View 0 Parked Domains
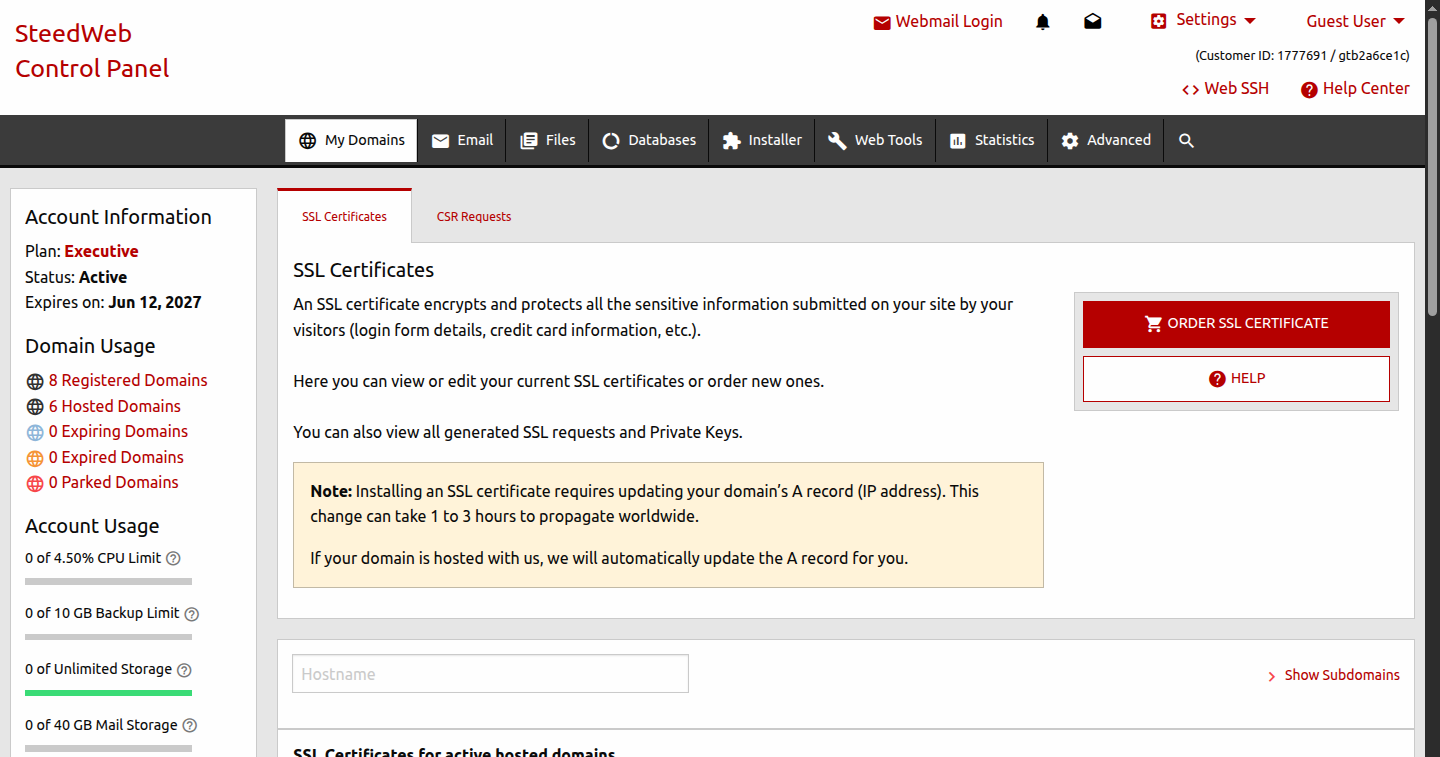Viewport: 1440px width, 757px height. click(113, 482)
